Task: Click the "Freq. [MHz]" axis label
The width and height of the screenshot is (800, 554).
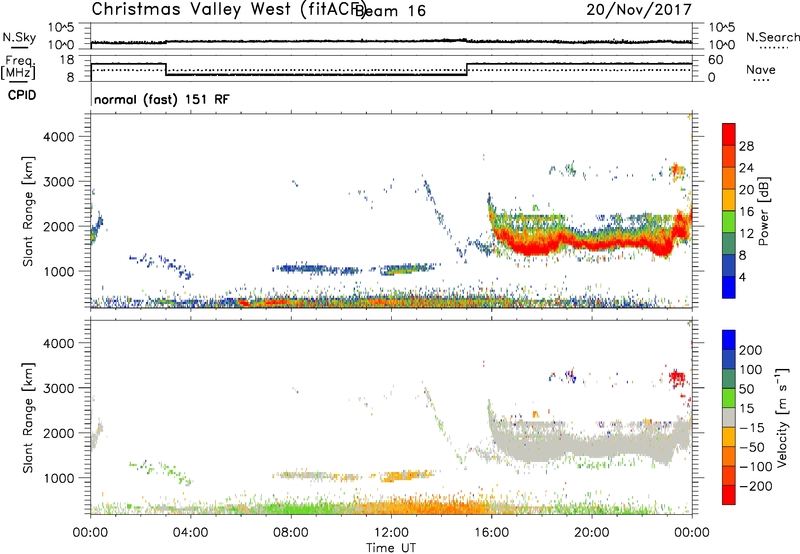Action: tap(18, 68)
